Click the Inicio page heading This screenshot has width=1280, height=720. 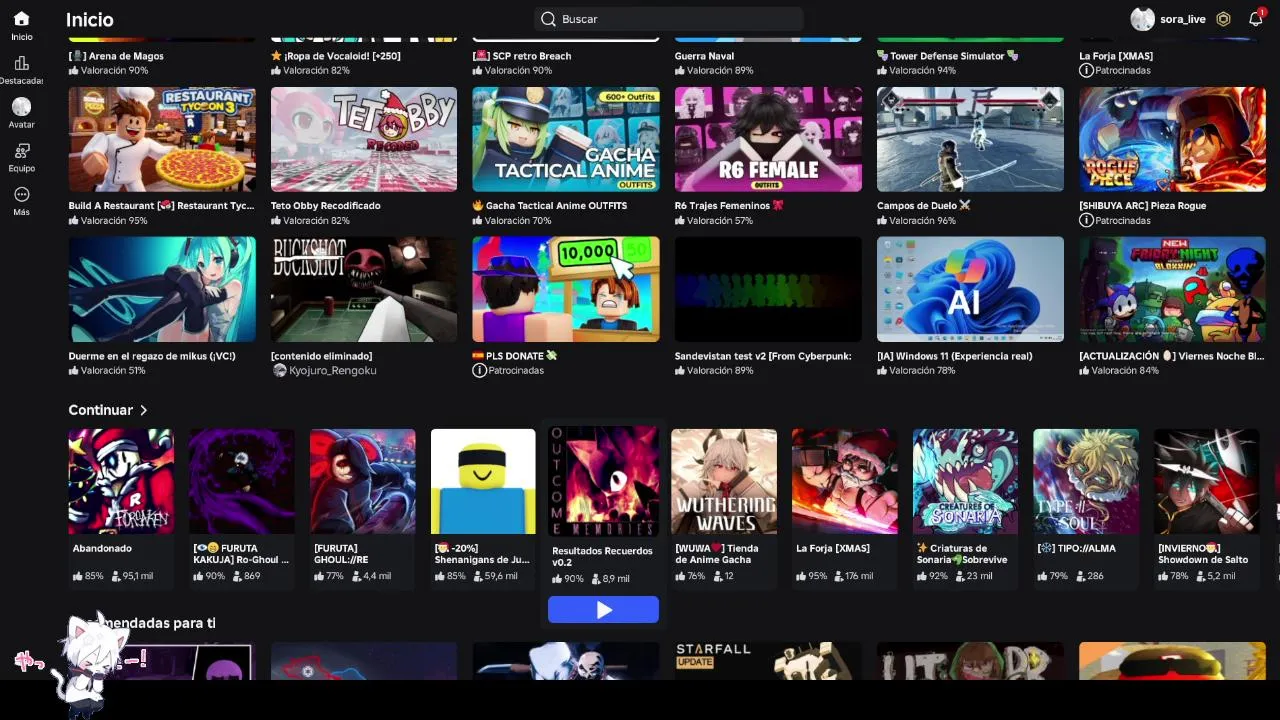(x=90, y=19)
